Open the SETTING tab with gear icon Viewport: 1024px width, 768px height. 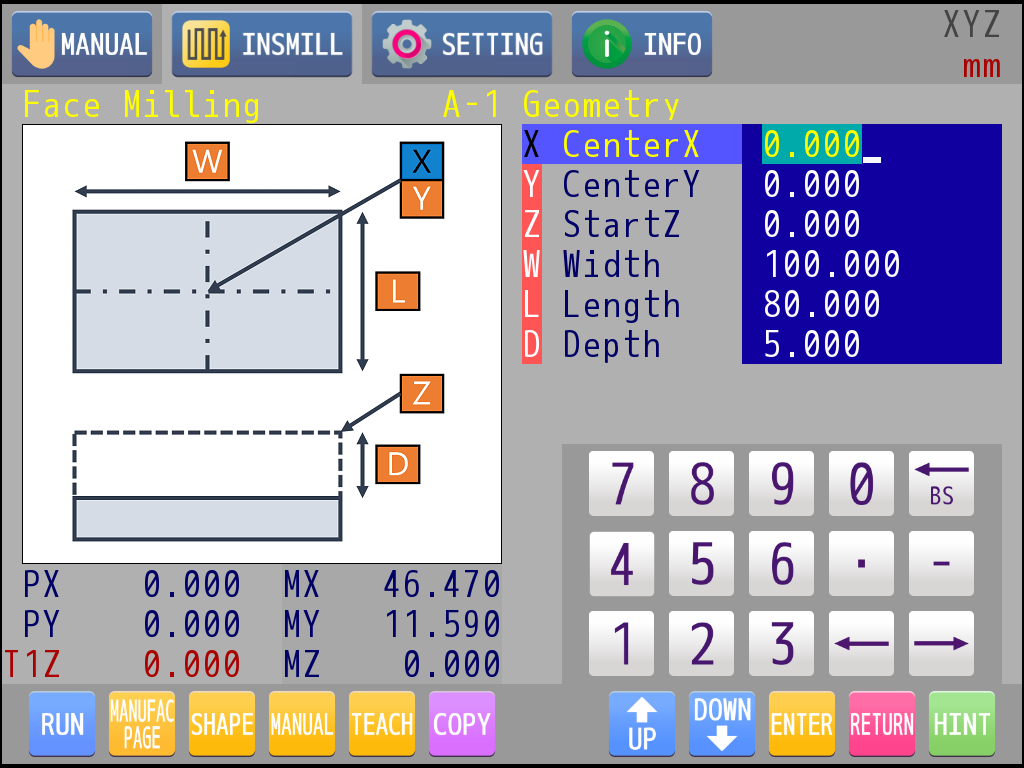click(x=462, y=45)
